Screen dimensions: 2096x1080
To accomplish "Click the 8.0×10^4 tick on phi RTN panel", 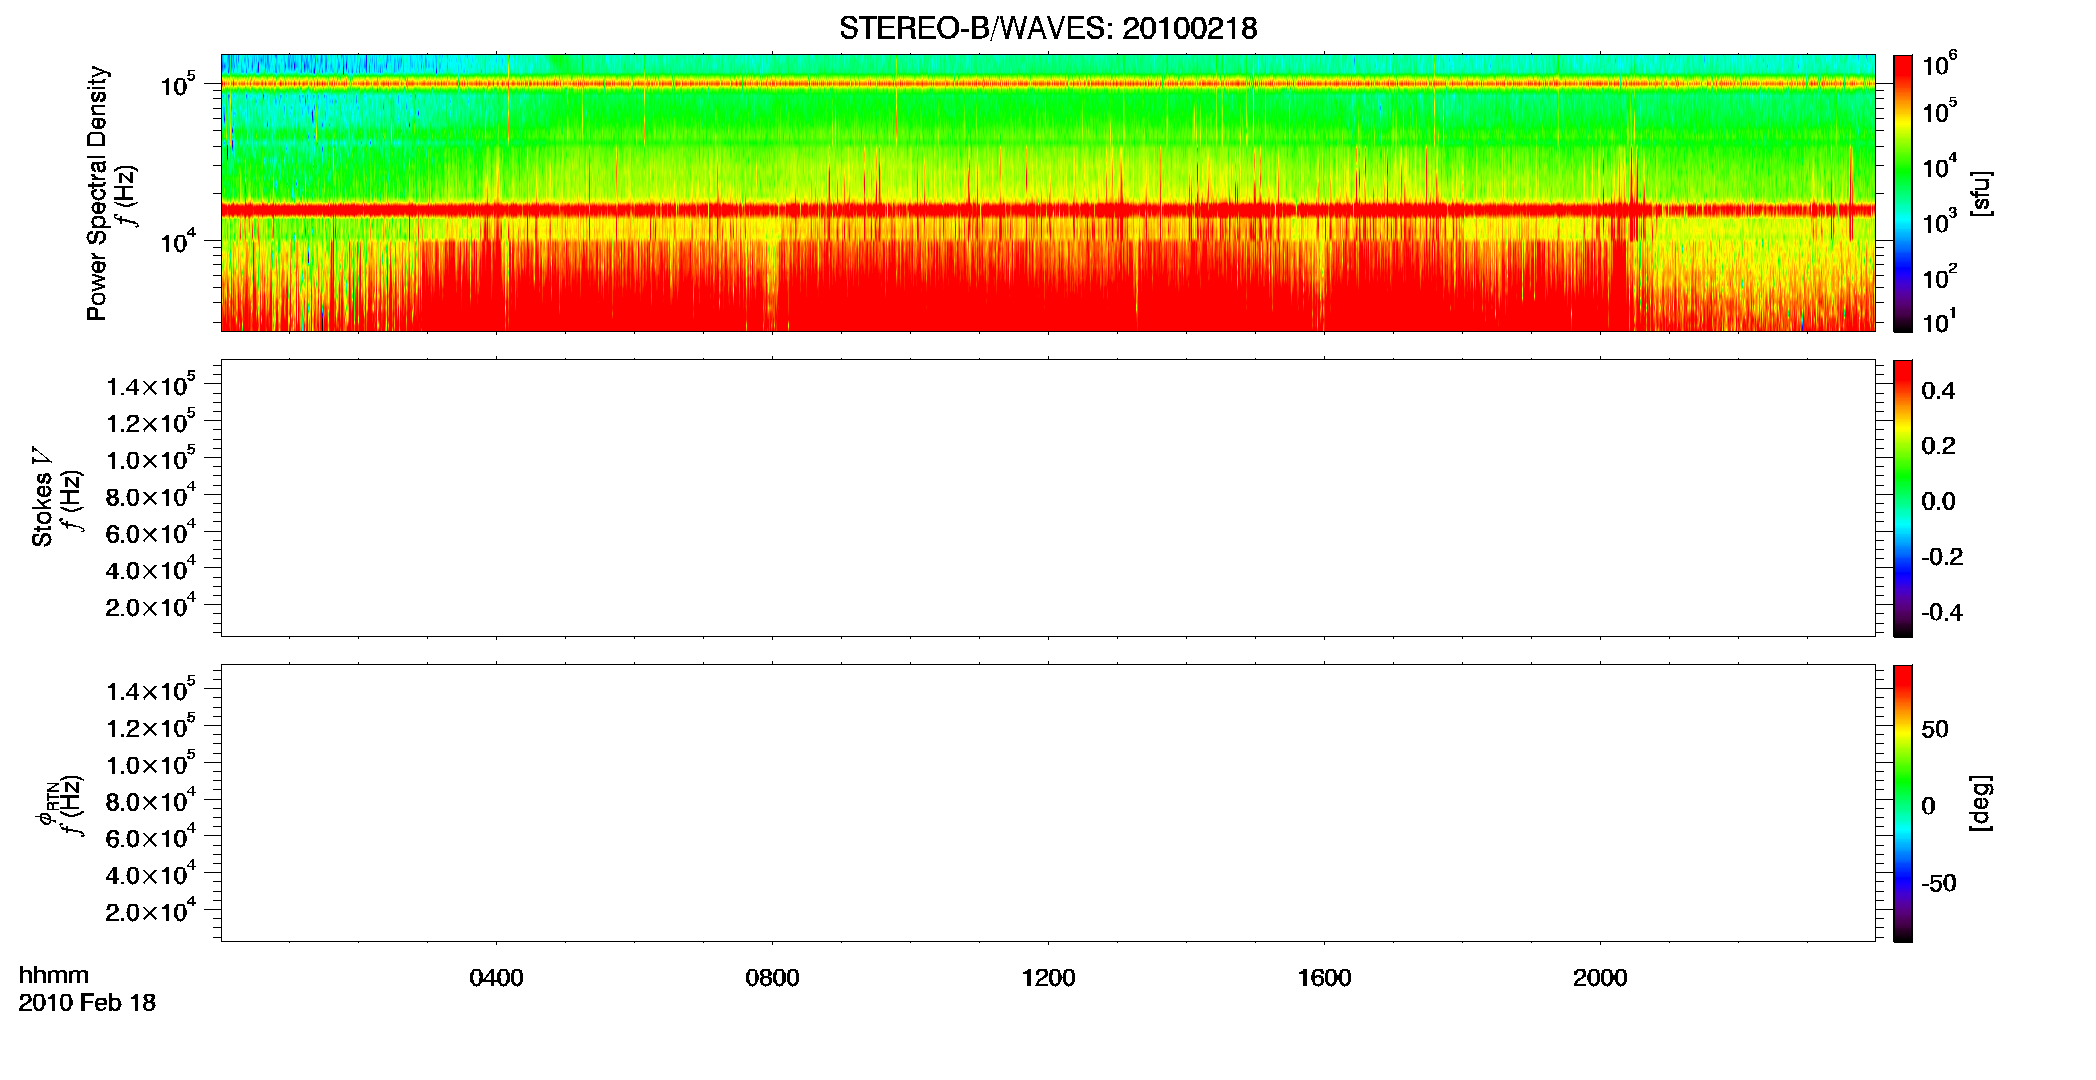I will click(x=151, y=801).
